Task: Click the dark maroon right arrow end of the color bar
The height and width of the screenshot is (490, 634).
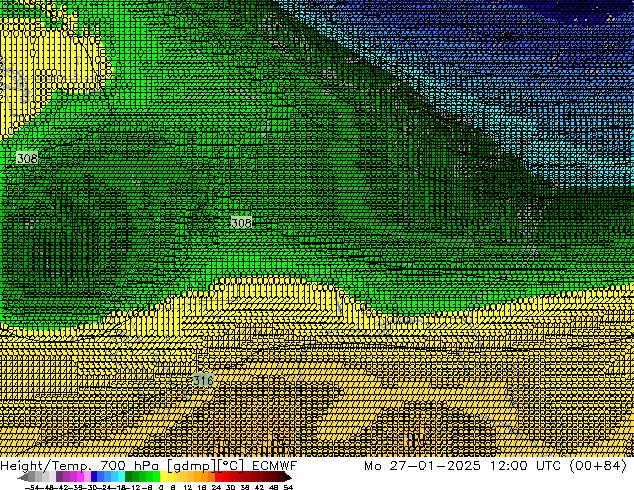Action: [x=287, y=478]
